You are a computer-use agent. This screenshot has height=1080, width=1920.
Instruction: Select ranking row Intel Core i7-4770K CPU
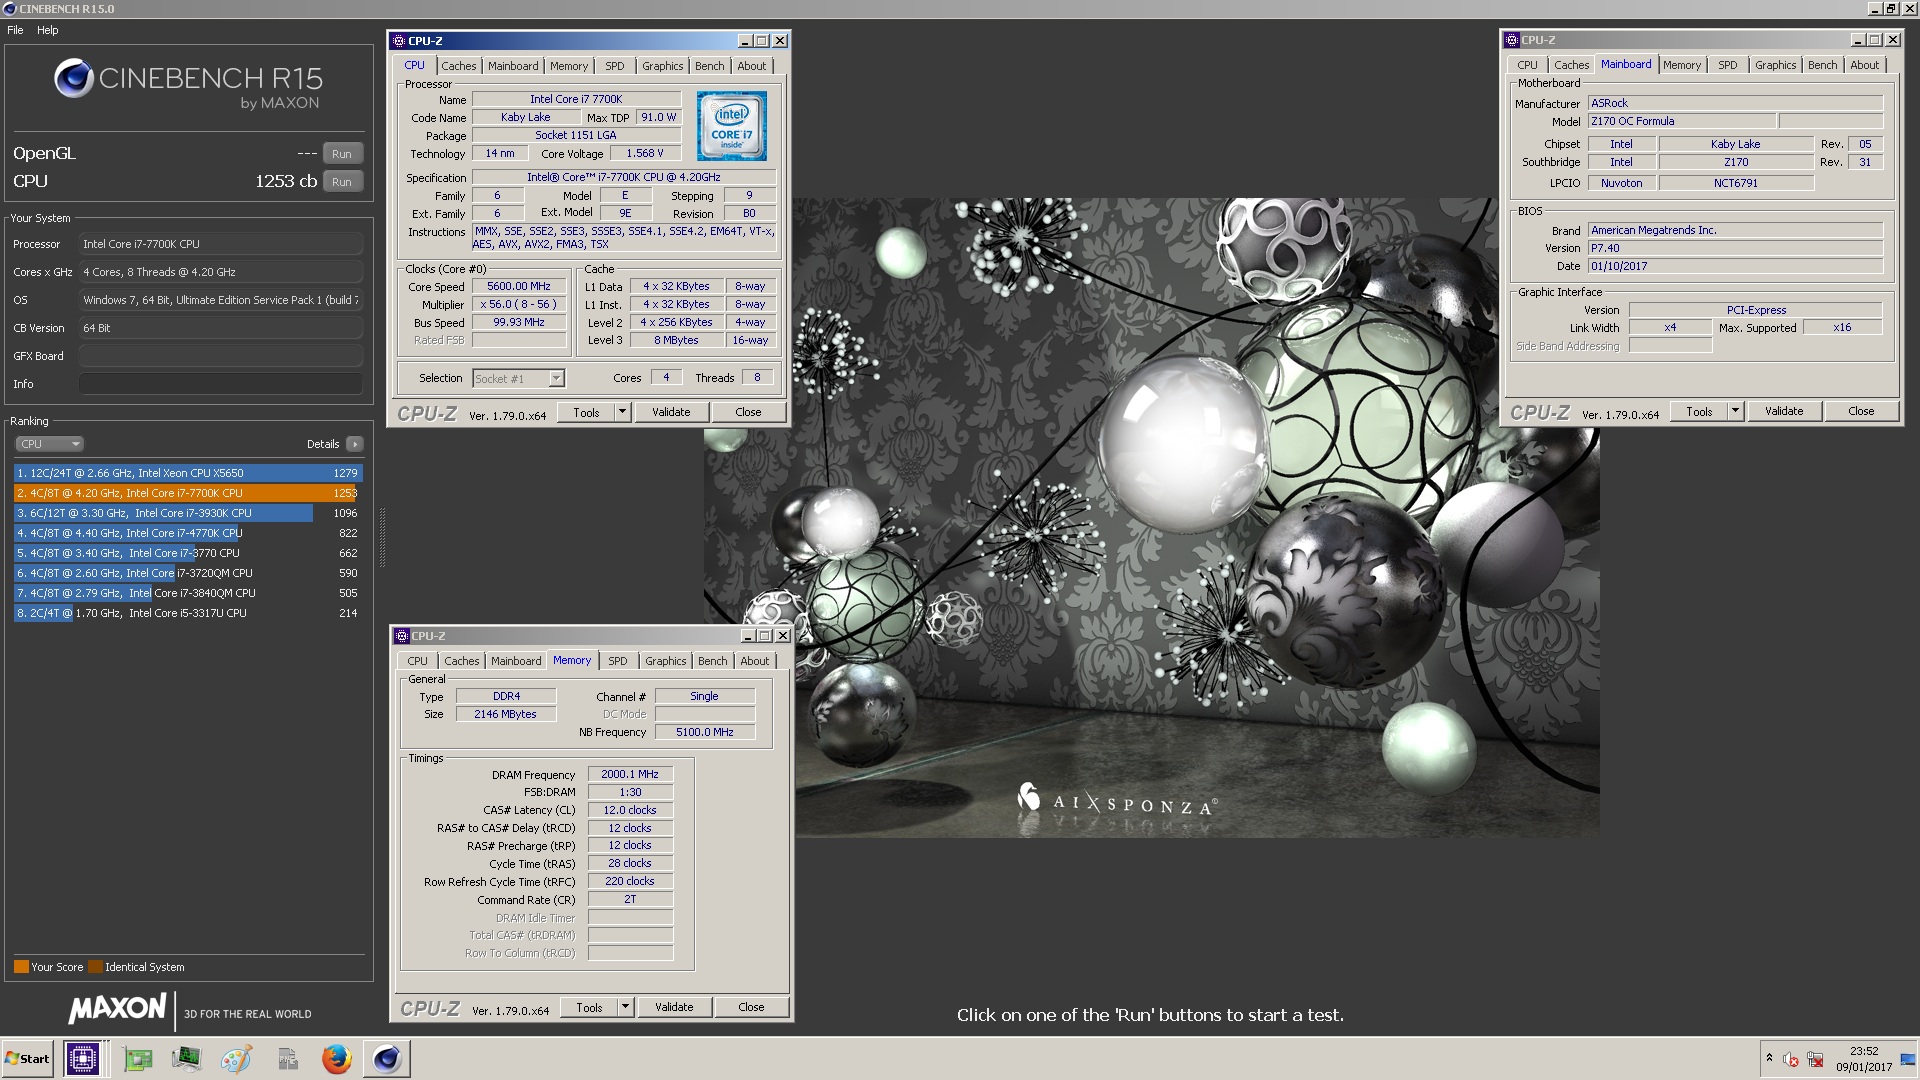(188, 533)
